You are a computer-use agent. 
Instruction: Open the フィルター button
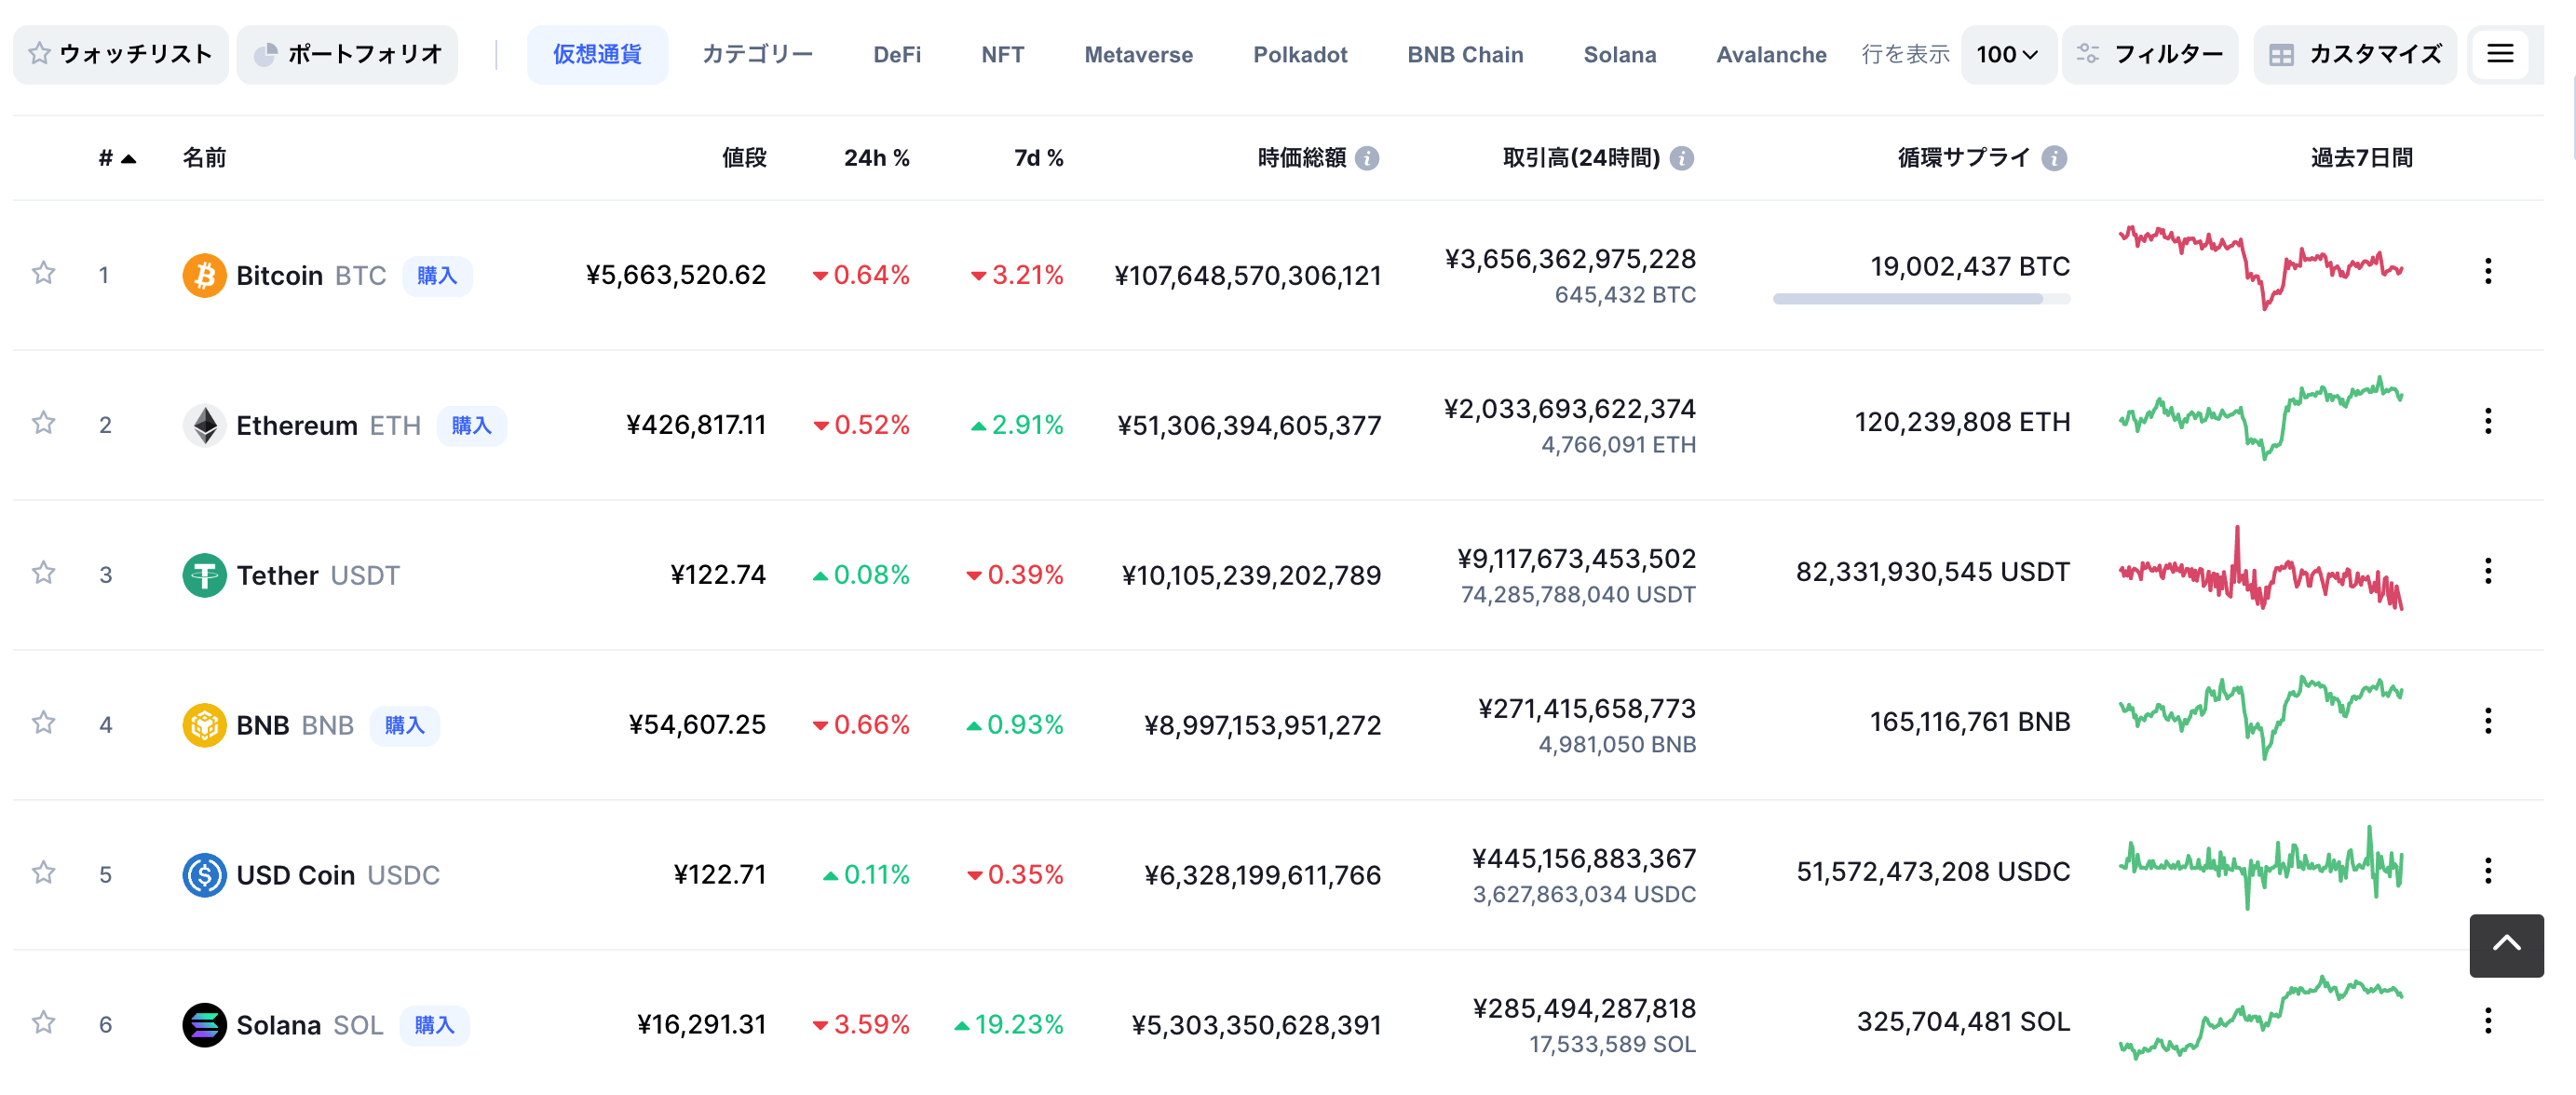click(x=2150, y=54)
